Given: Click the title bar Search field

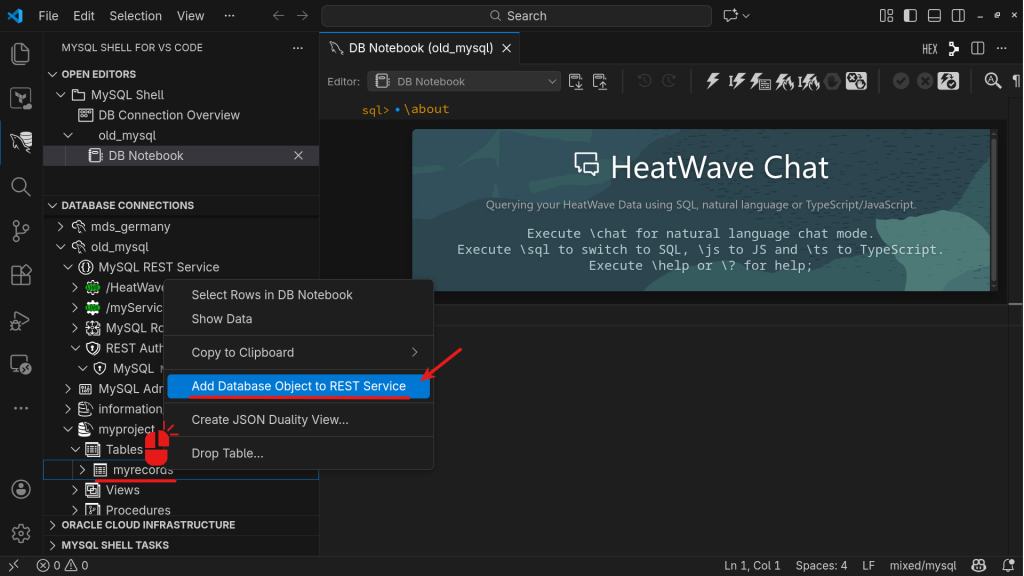Looking at the screenshot, I should click(x=517, y=16).
